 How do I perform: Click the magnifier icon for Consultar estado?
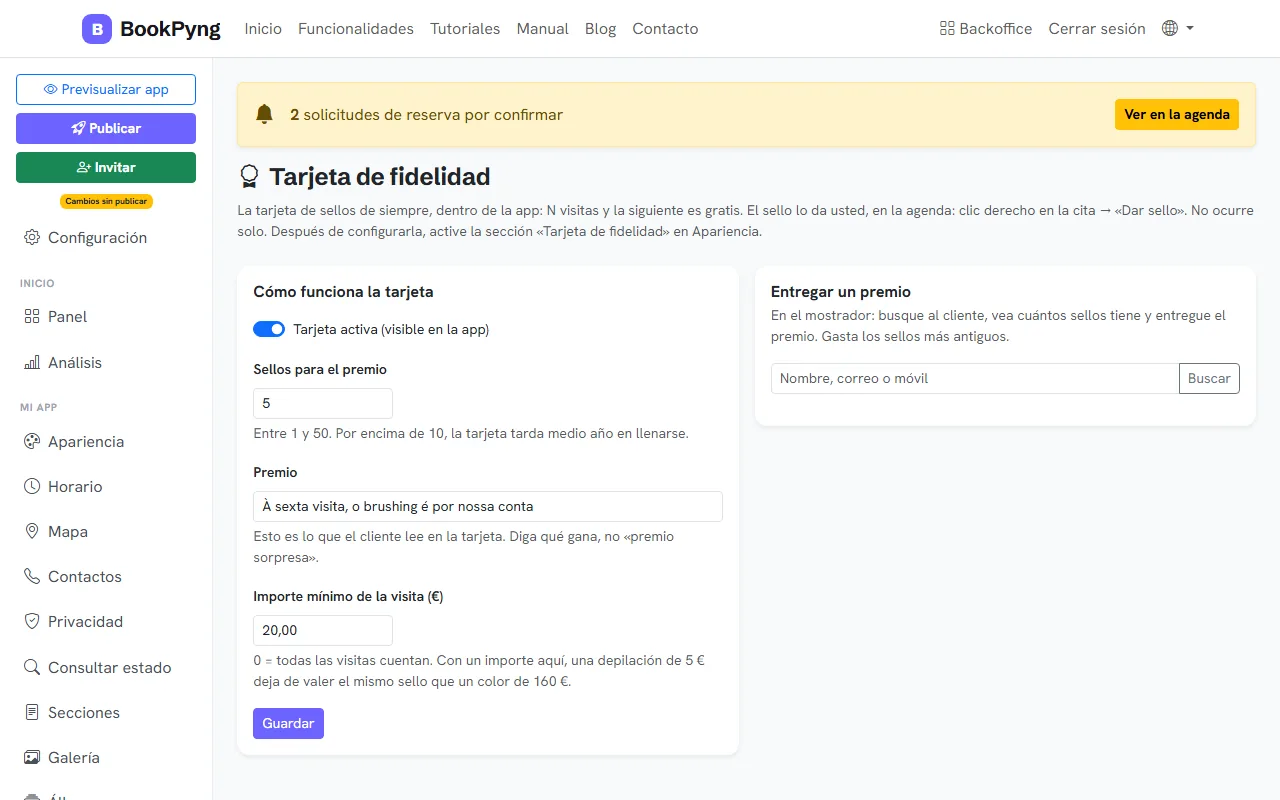pyautogui.click(x=32, y=667)
